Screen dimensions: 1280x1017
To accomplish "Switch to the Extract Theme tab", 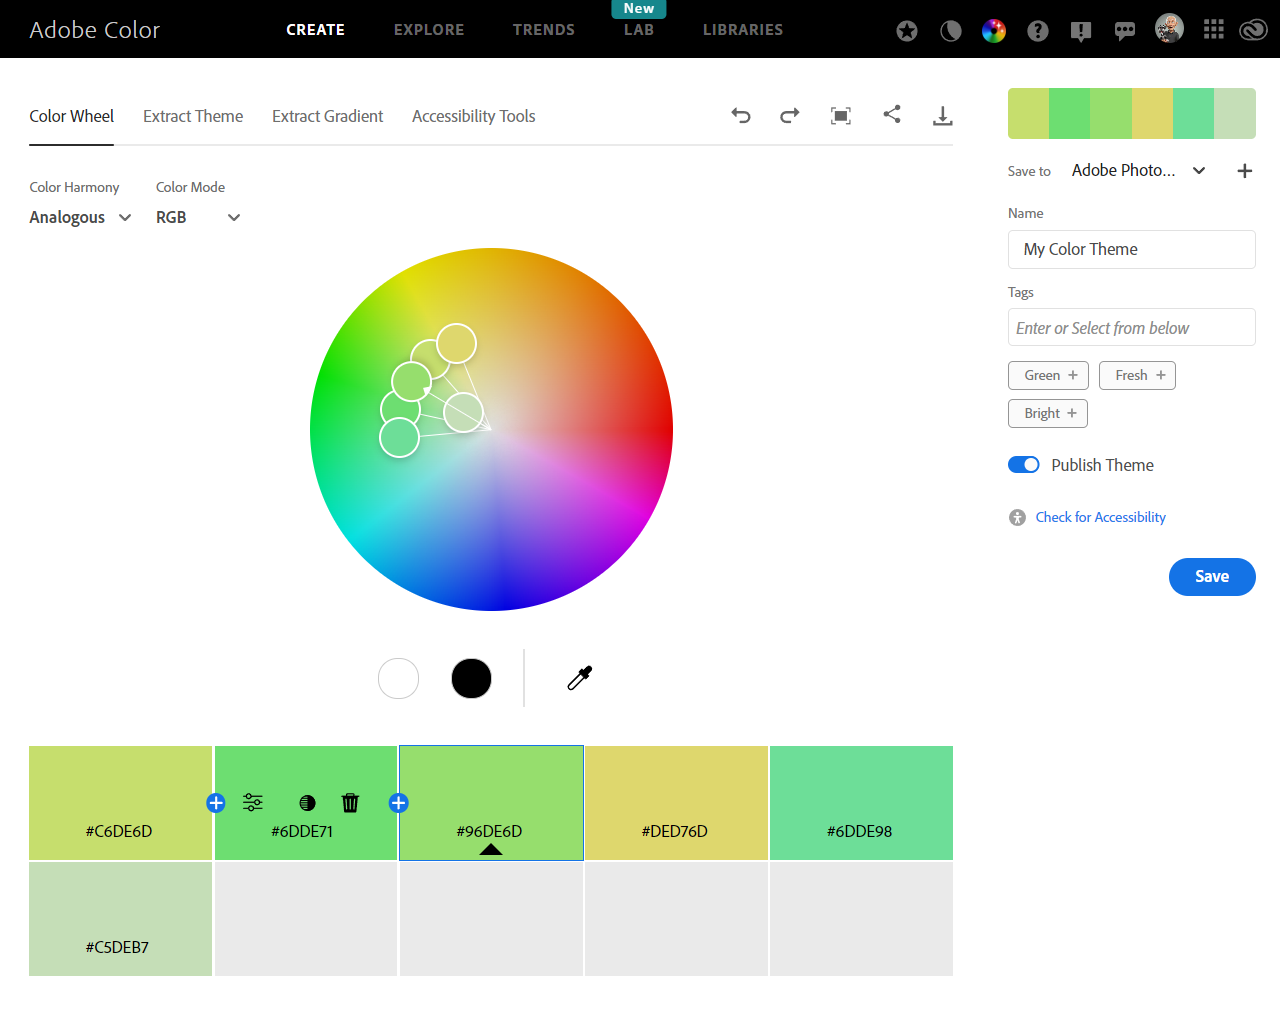I will click(193, 116).
